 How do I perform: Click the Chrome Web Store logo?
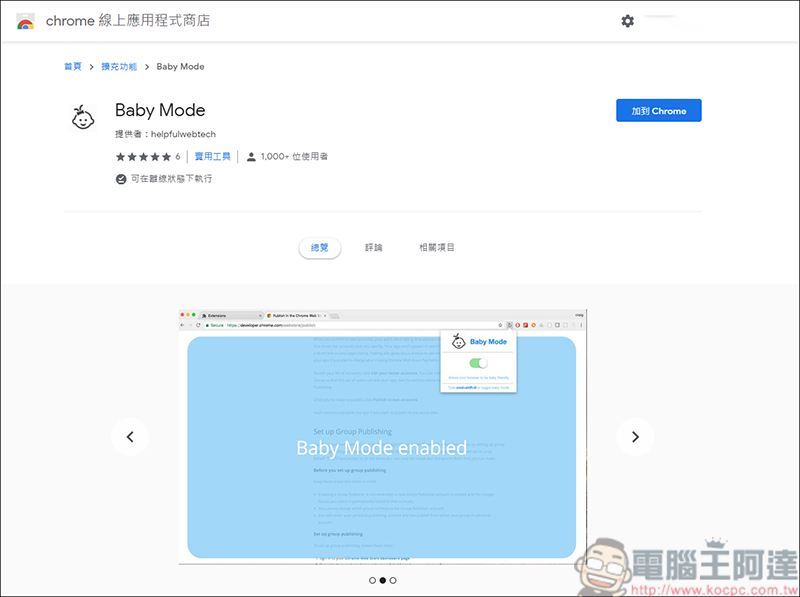coord(25,21)
